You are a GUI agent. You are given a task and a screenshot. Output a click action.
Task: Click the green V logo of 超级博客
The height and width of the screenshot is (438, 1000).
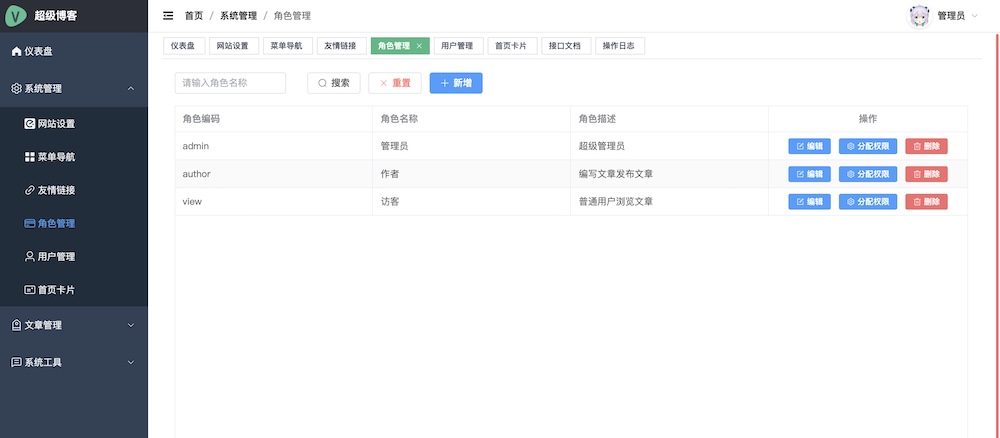click(x=15, y=15)
